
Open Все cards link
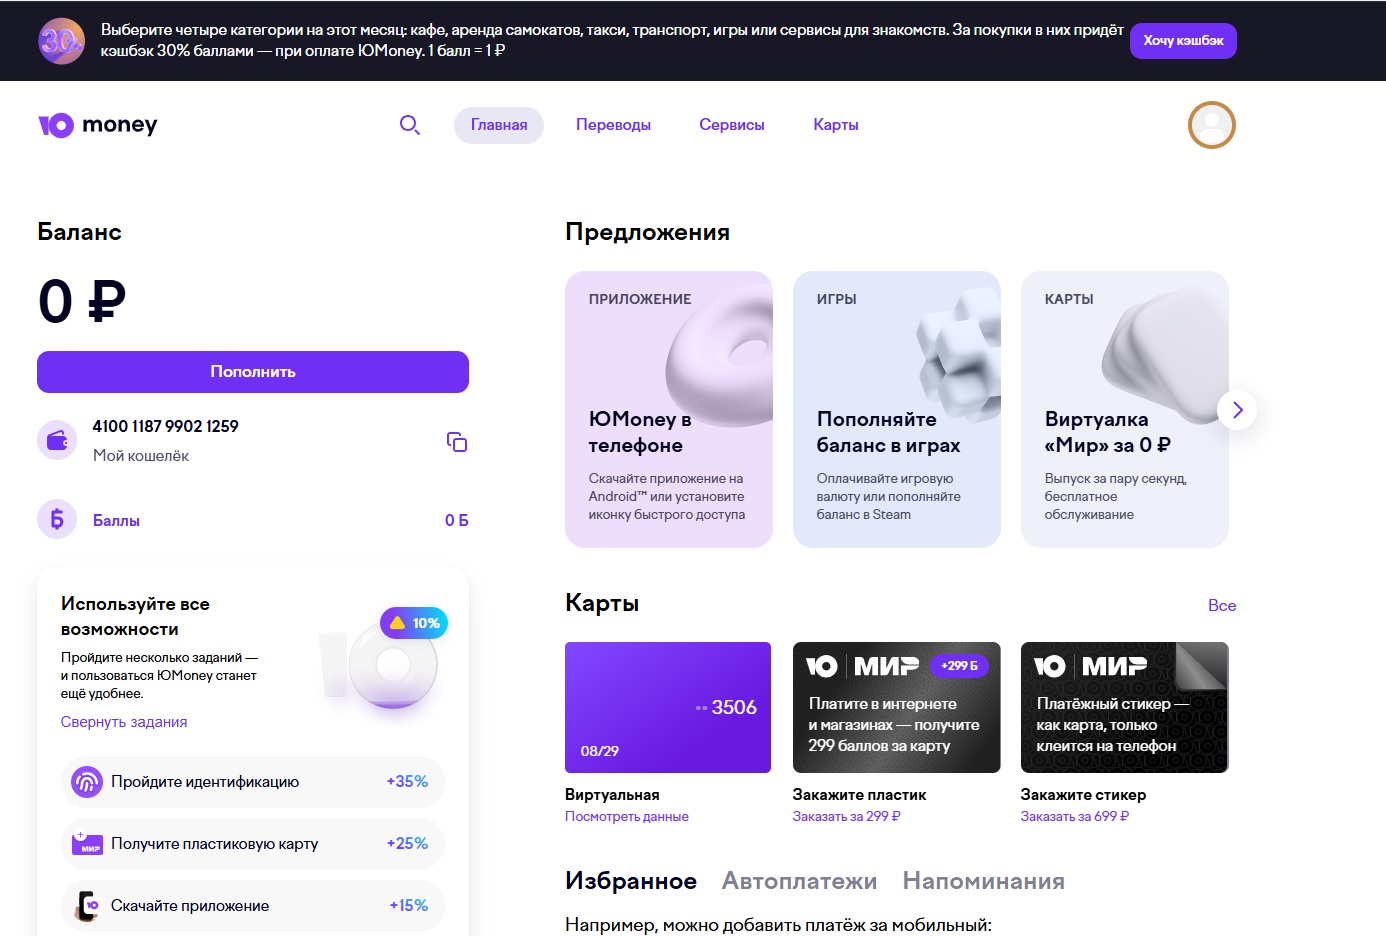click(x=1222, y=605)
